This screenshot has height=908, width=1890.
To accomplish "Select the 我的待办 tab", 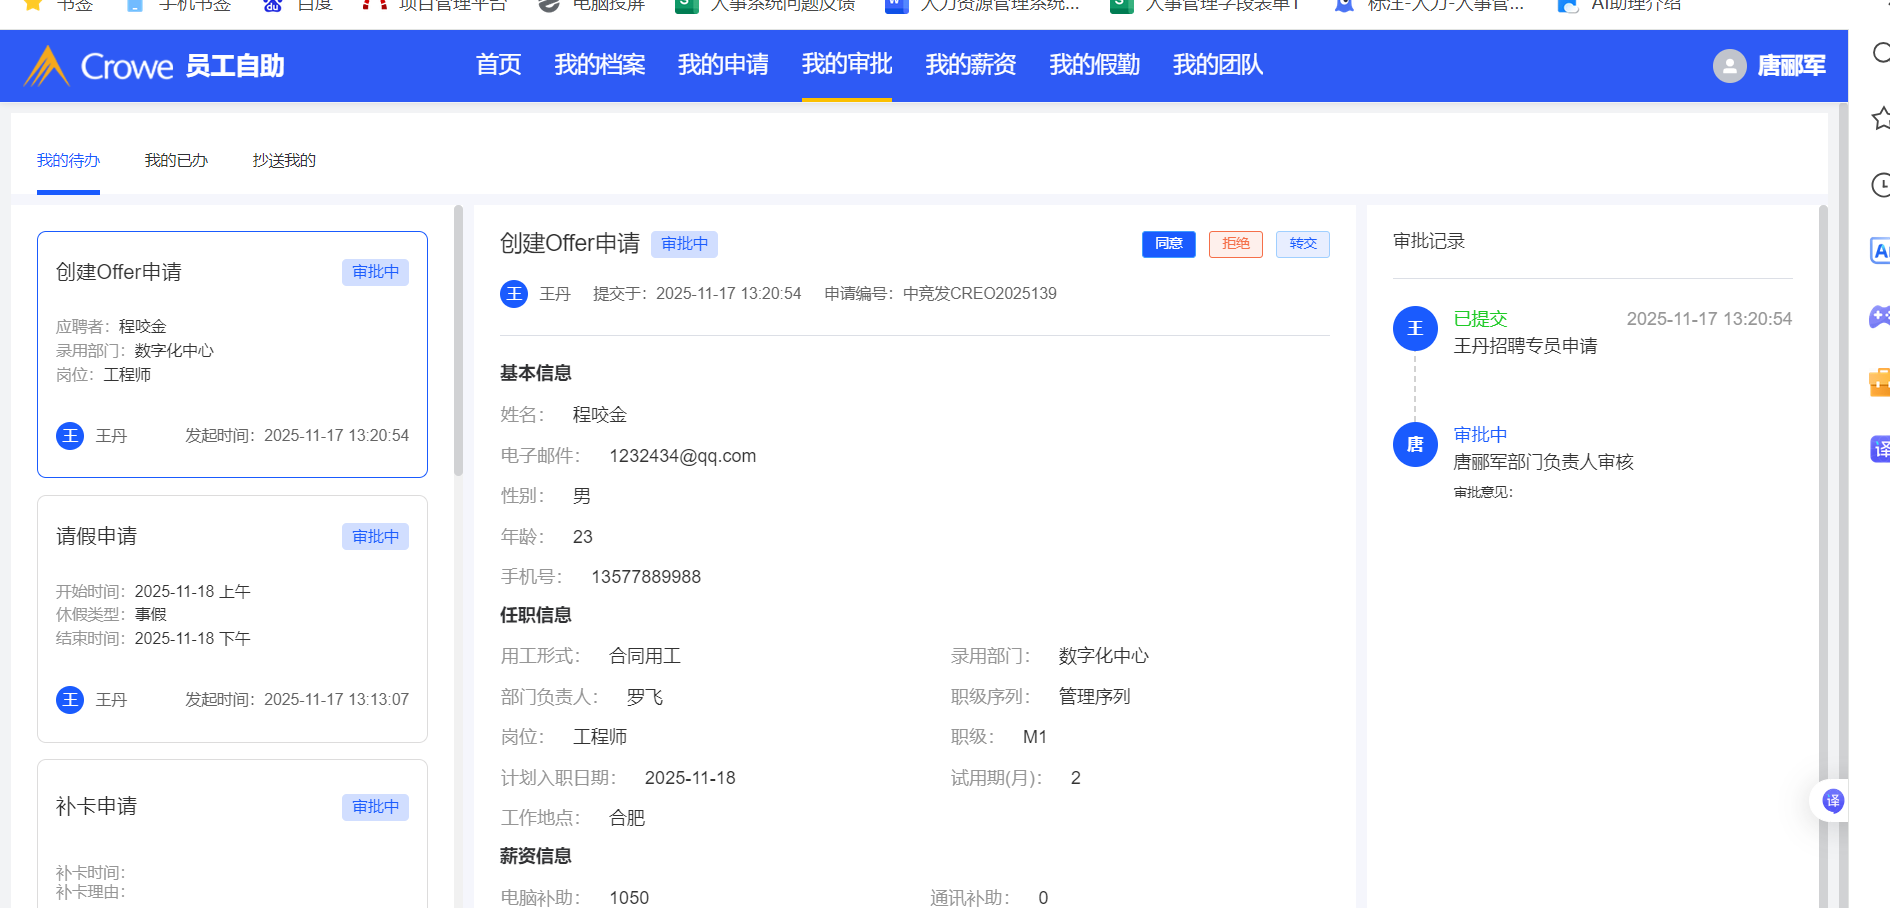I will point(68,160).
